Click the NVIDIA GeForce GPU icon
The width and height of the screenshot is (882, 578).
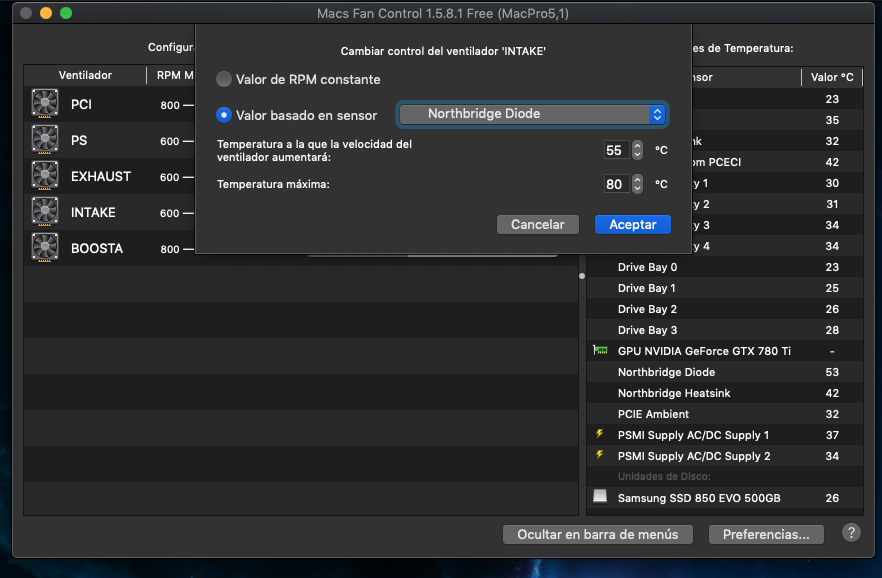[600, 351]
